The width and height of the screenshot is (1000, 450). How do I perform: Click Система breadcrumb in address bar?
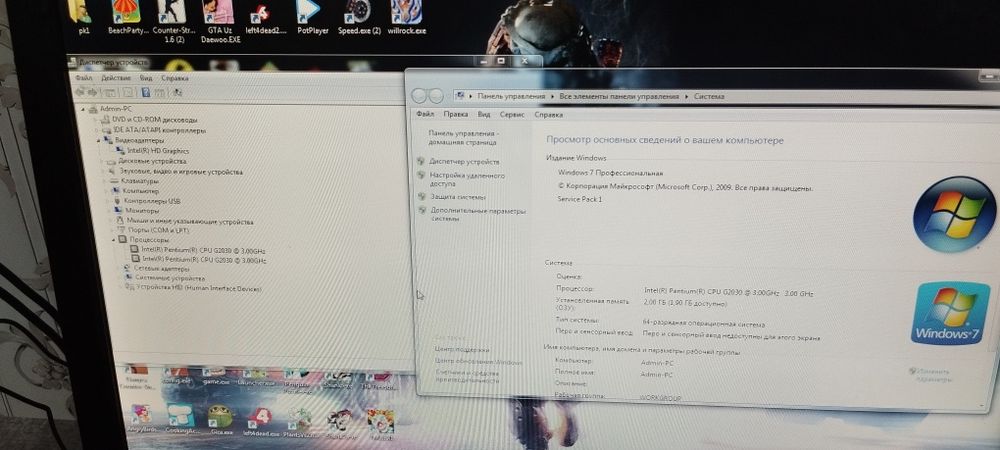point(709,97)
